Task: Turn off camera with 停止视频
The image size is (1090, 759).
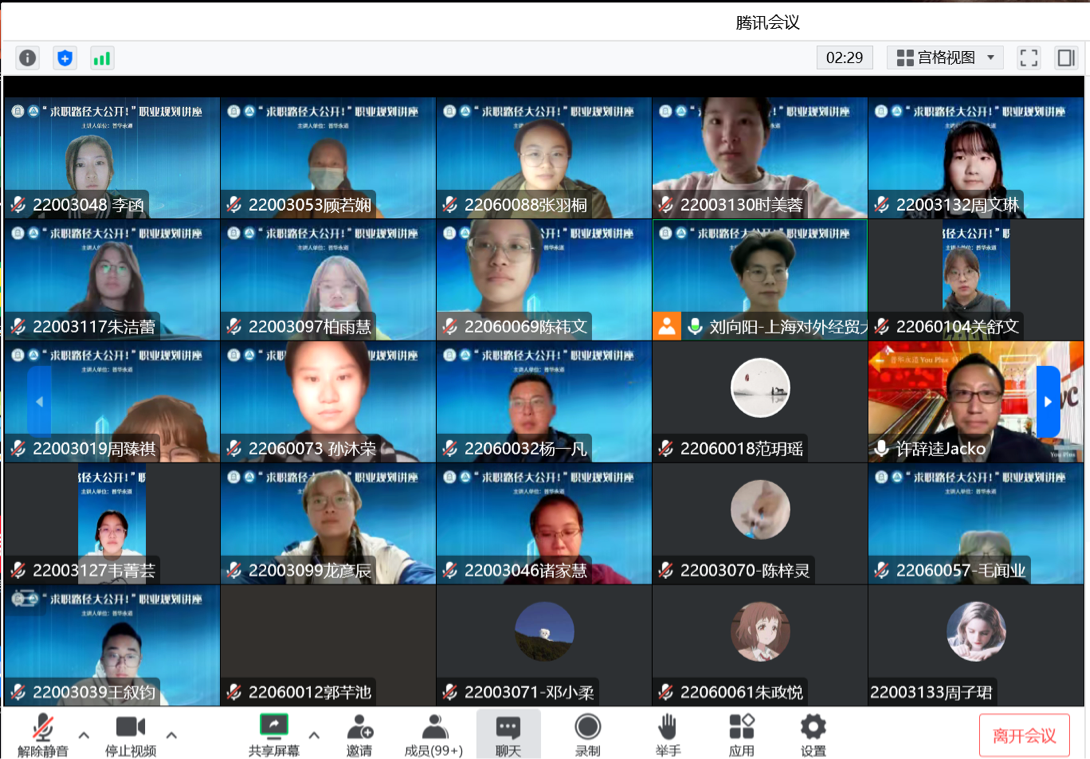Action: pos(130,733)
